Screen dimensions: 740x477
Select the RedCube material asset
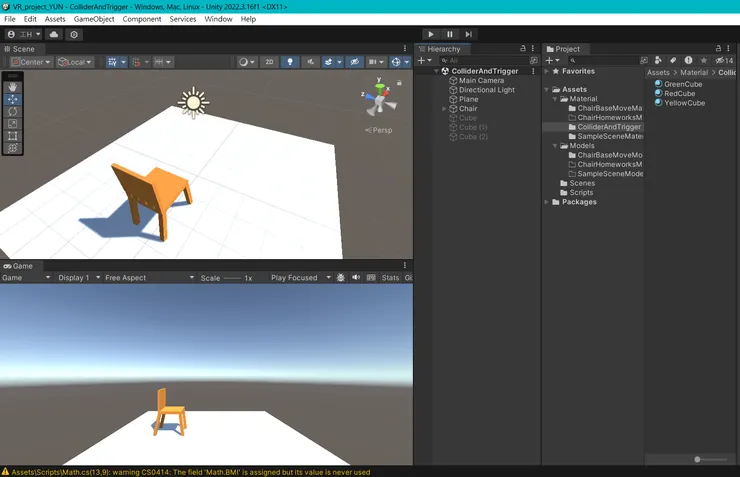(x=679, y=94)
